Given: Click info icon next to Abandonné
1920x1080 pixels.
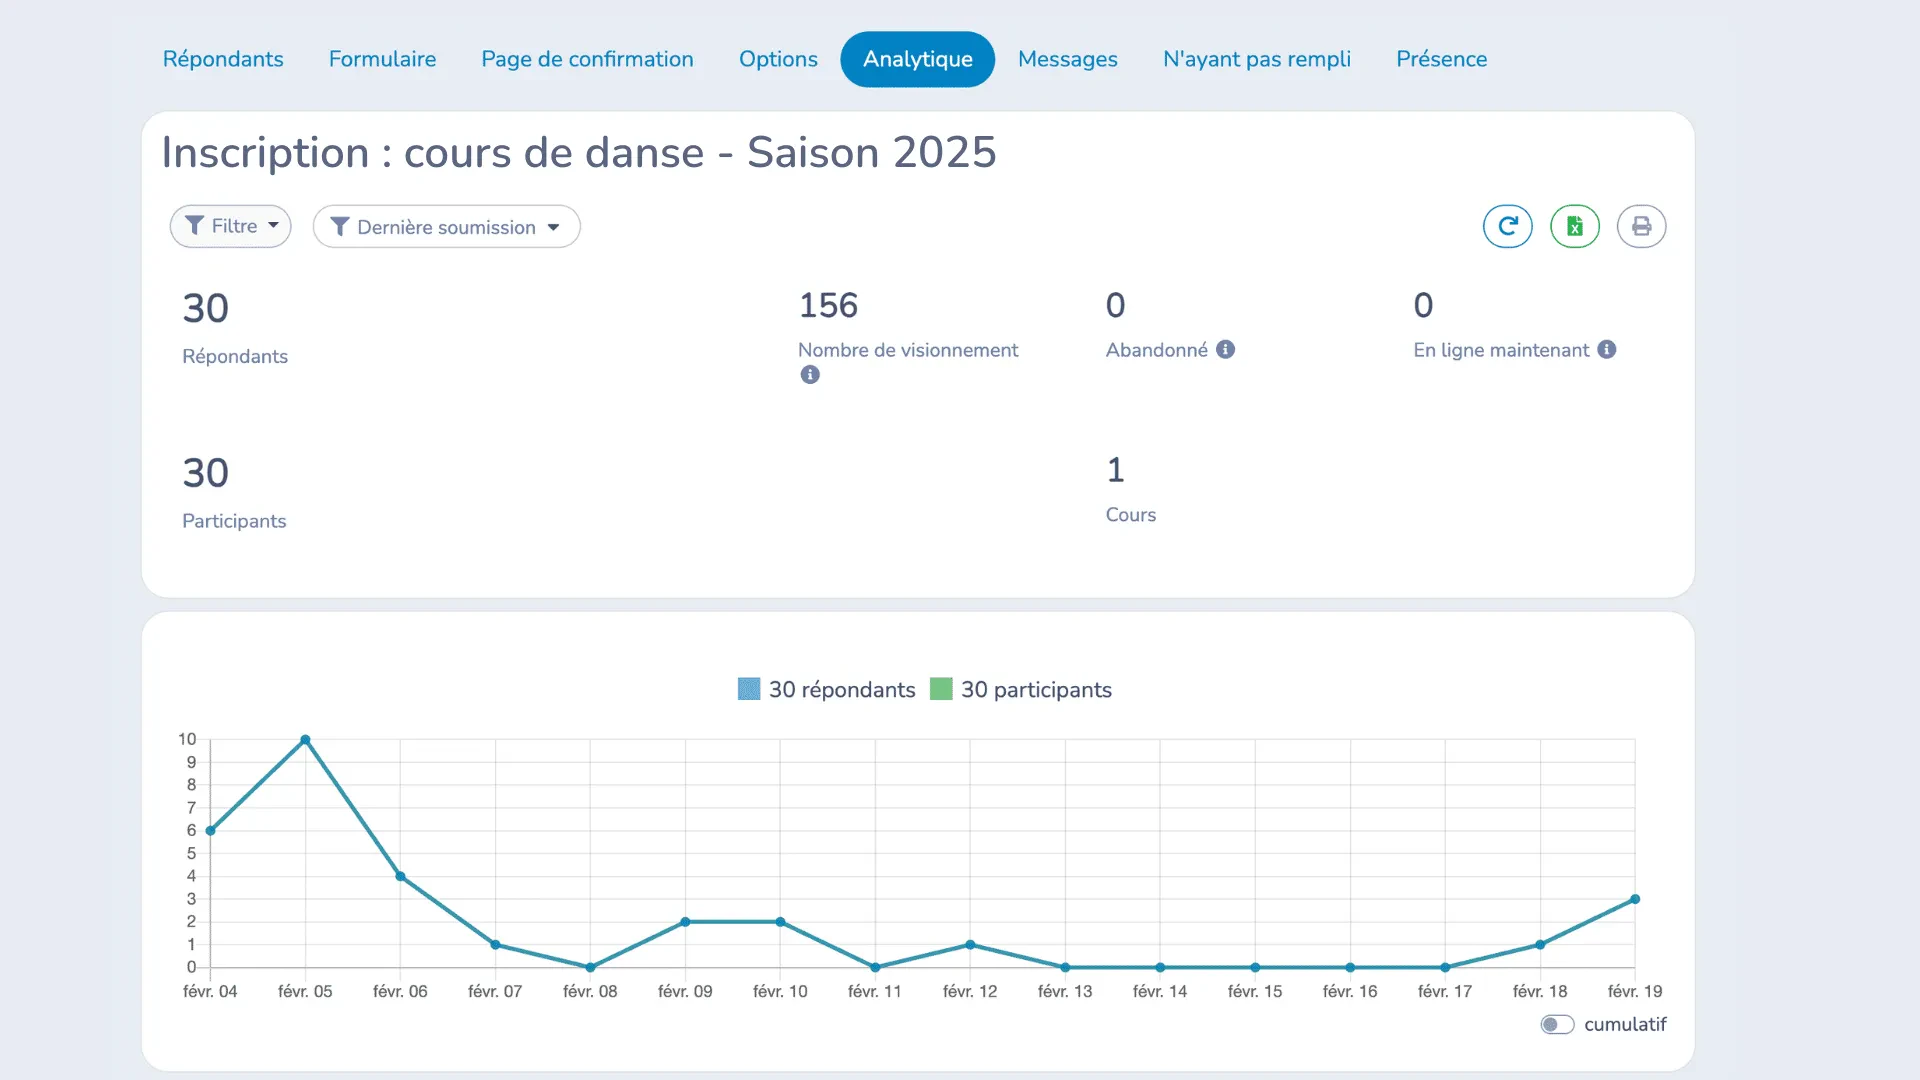Looking at the screenshot, I should click(x=1225, y=349).
